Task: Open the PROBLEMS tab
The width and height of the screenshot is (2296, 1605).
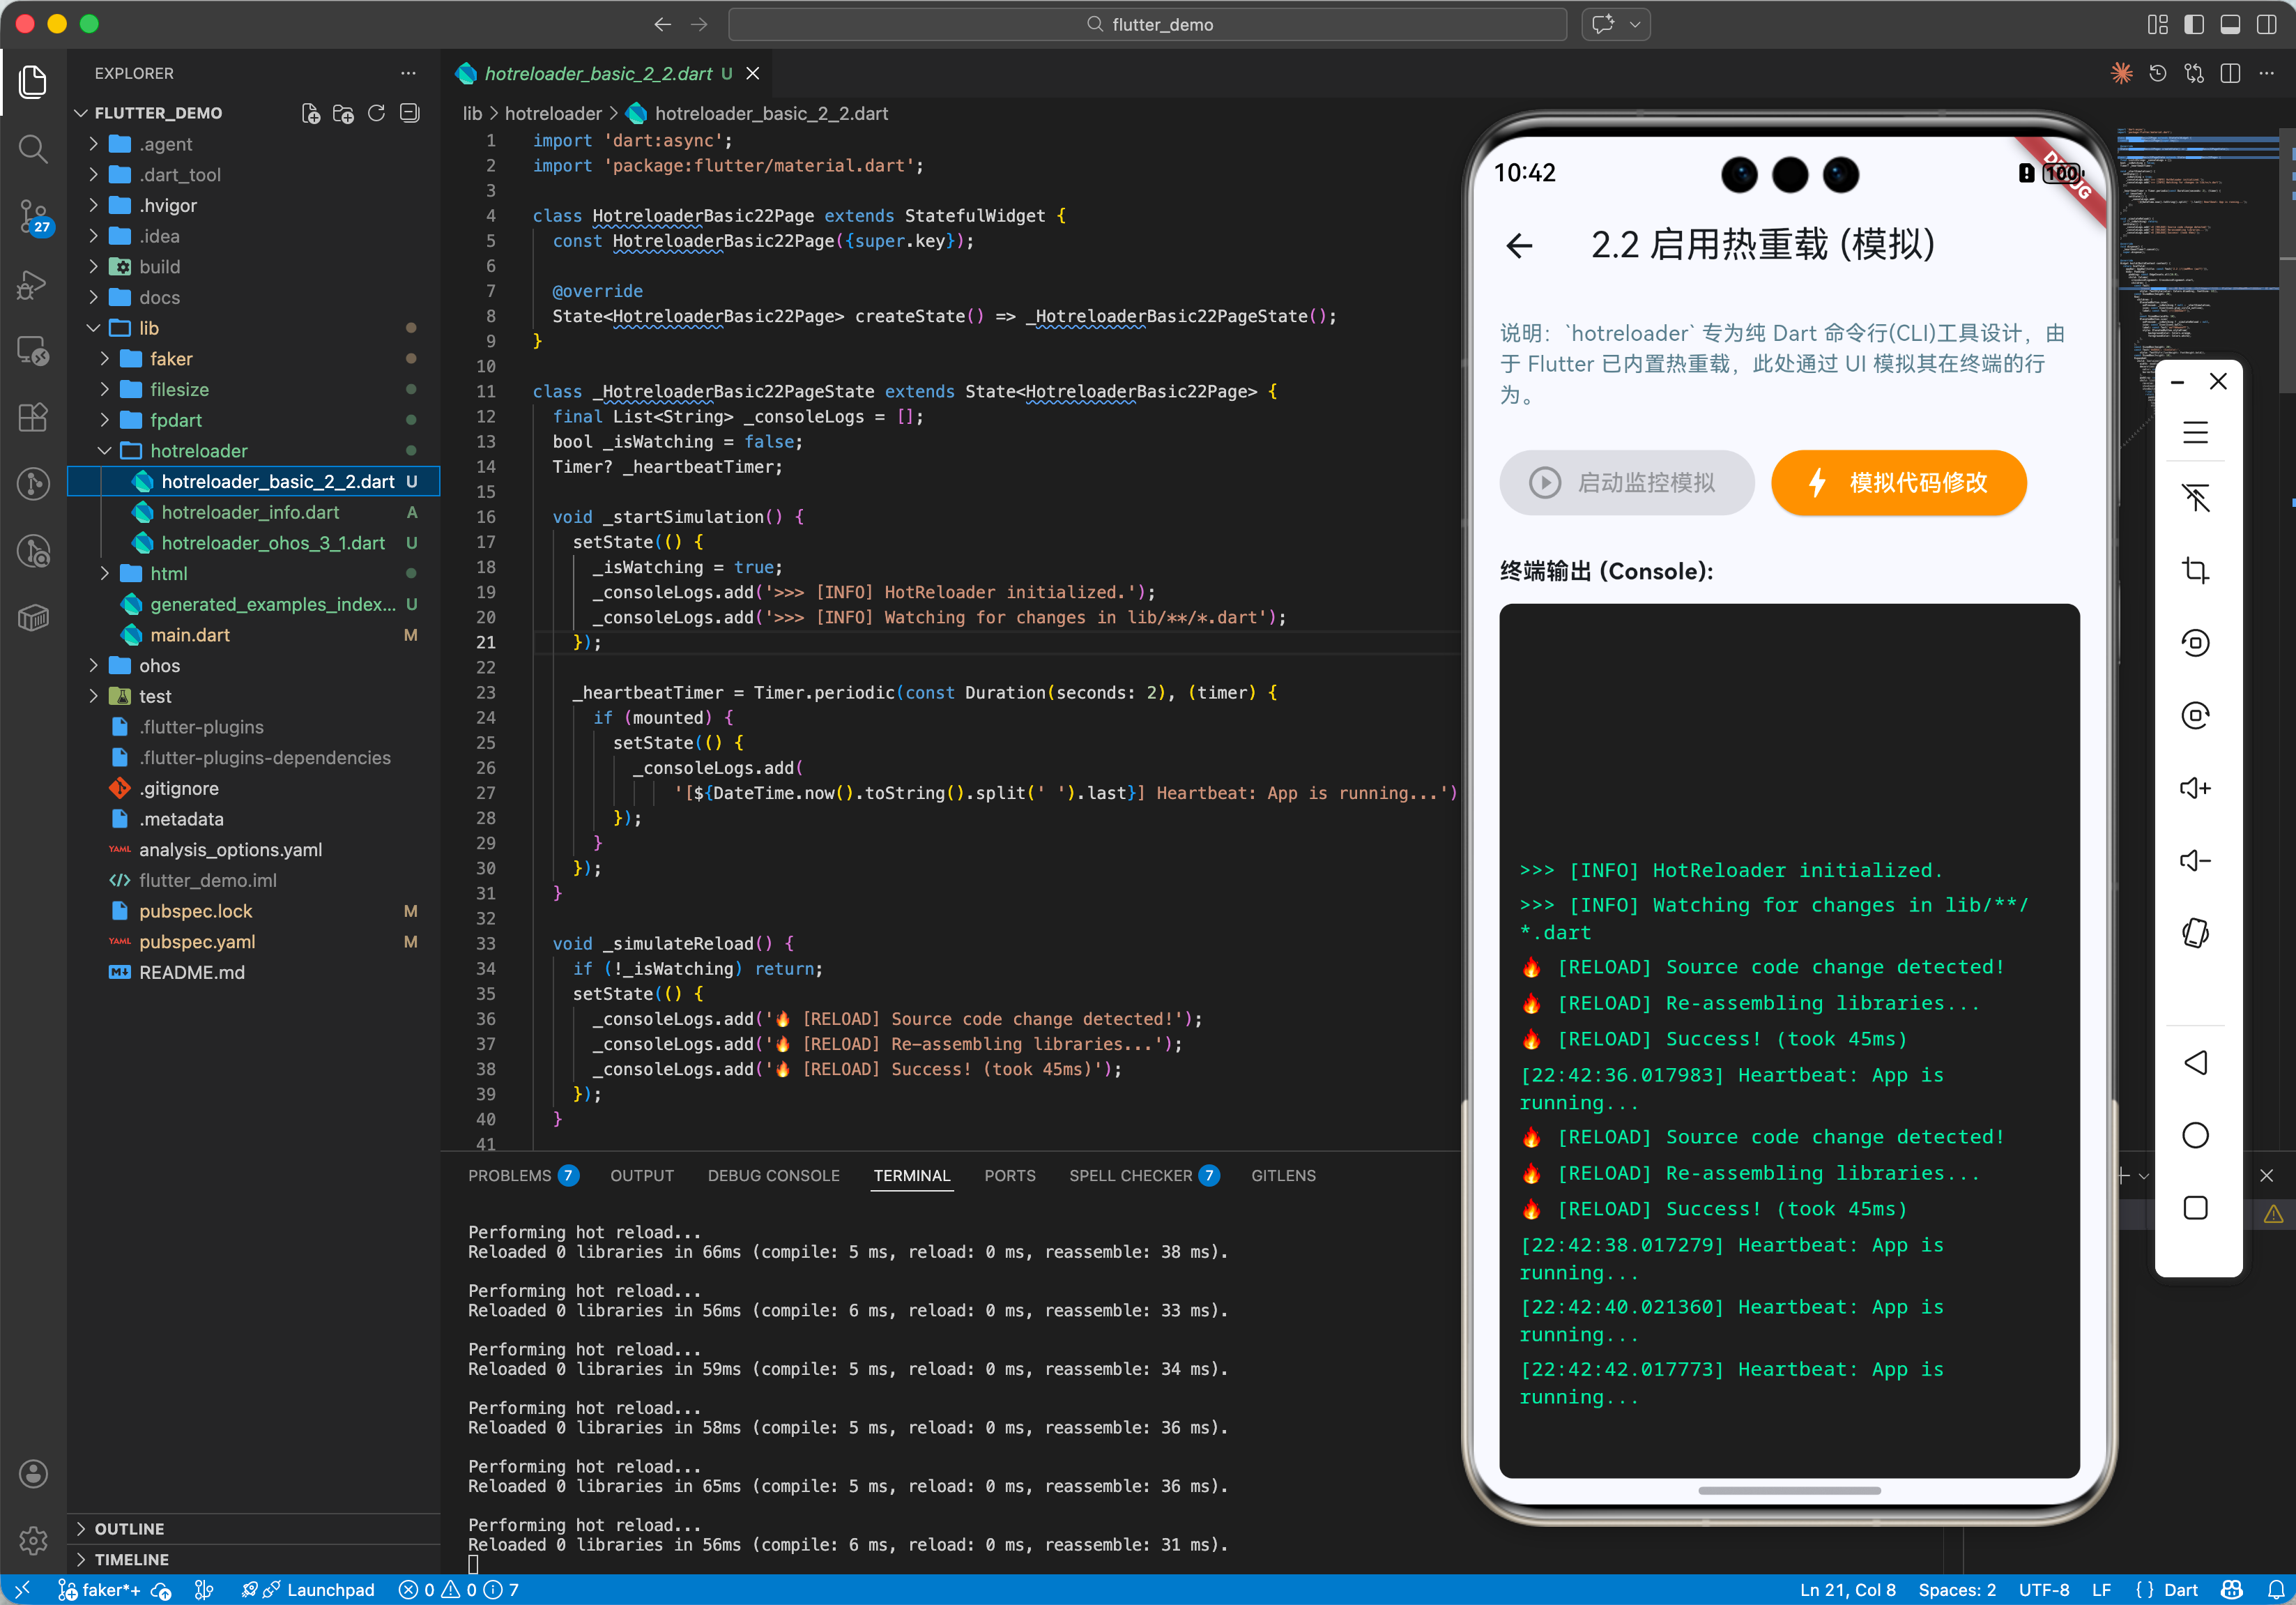Action: pyautogui.click(x=509, y=1175)
